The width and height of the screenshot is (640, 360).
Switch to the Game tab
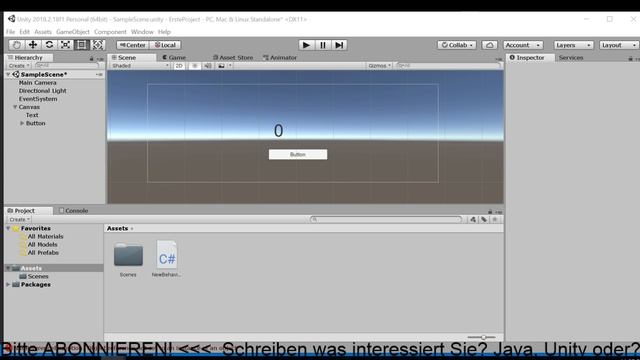[174, 58]
